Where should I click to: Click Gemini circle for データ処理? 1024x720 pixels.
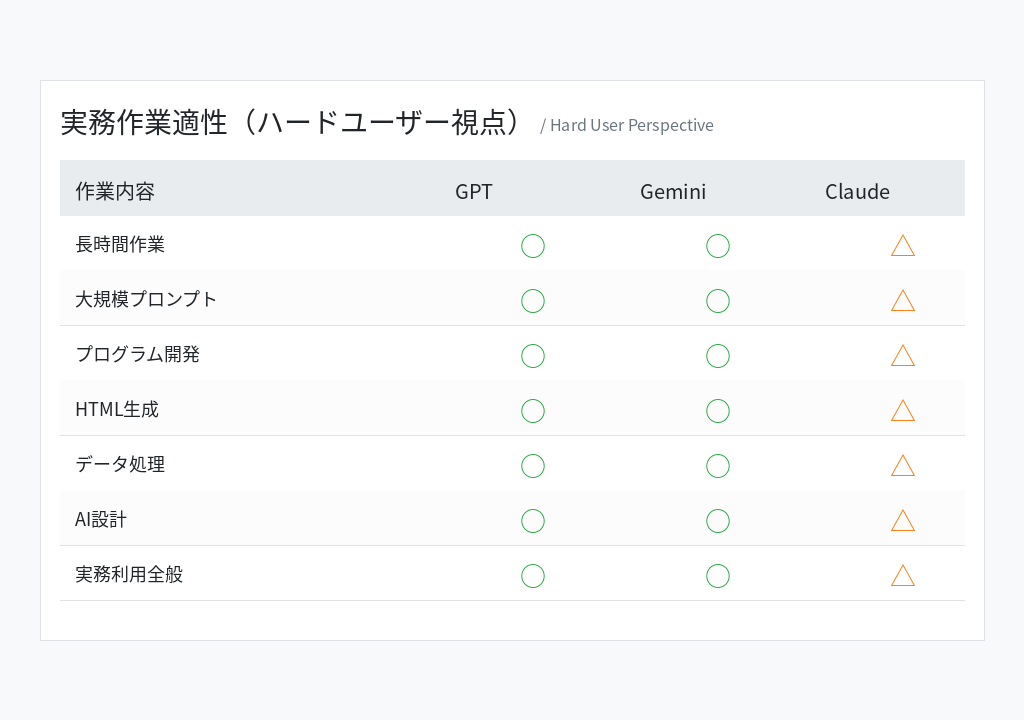pyautogui.click(x=718, y=466)
